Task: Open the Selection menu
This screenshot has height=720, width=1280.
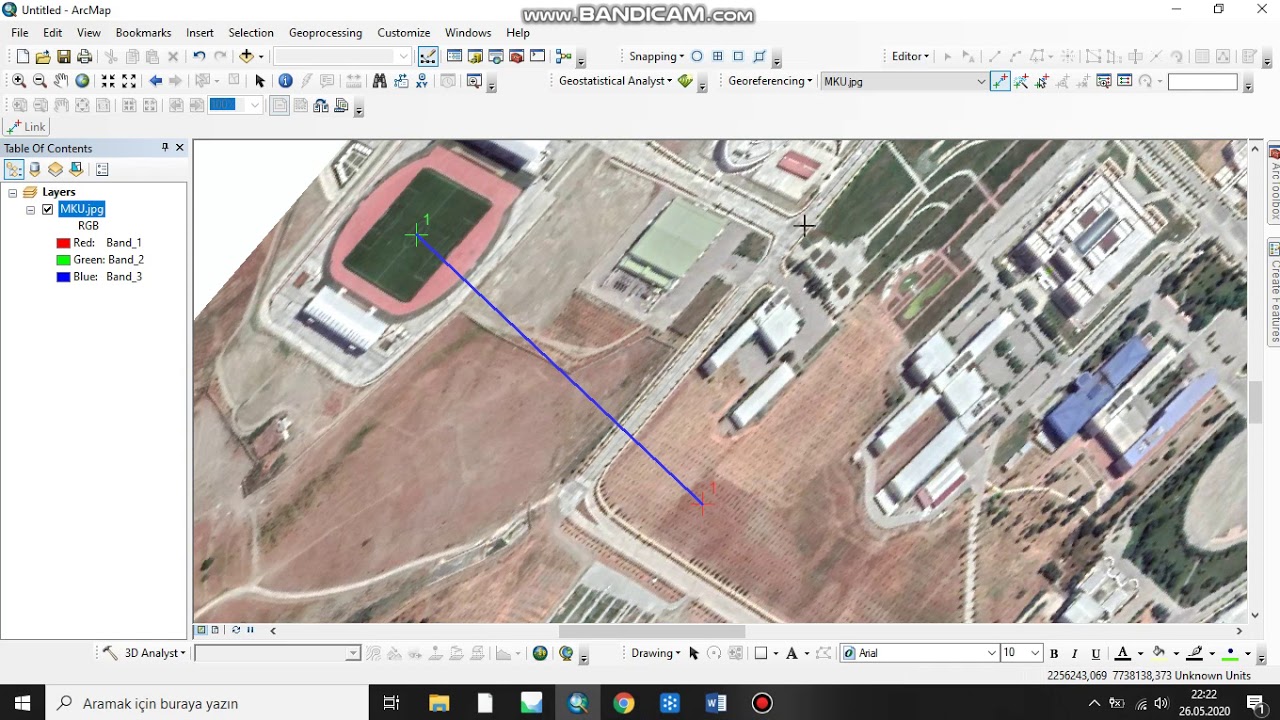Action: (251, 33)
